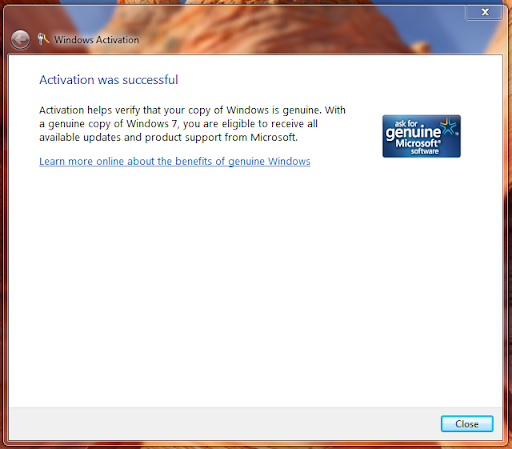This screenshot has height=449, width=512.
Task: Click the Close button
Action: pos(467,424)
